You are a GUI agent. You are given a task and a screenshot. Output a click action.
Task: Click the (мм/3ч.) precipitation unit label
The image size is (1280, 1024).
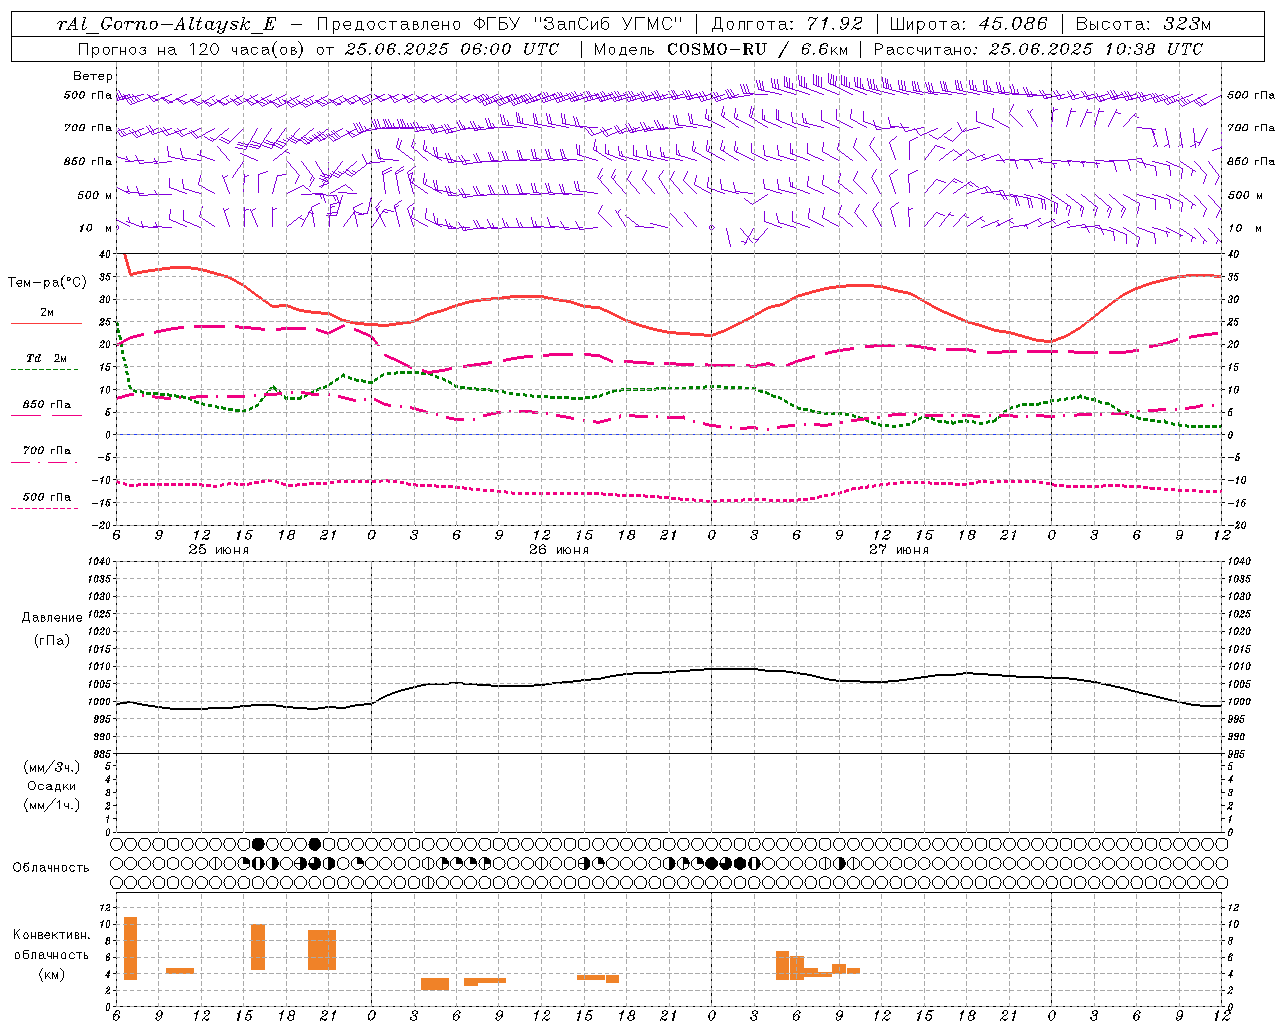coord(52,767)
